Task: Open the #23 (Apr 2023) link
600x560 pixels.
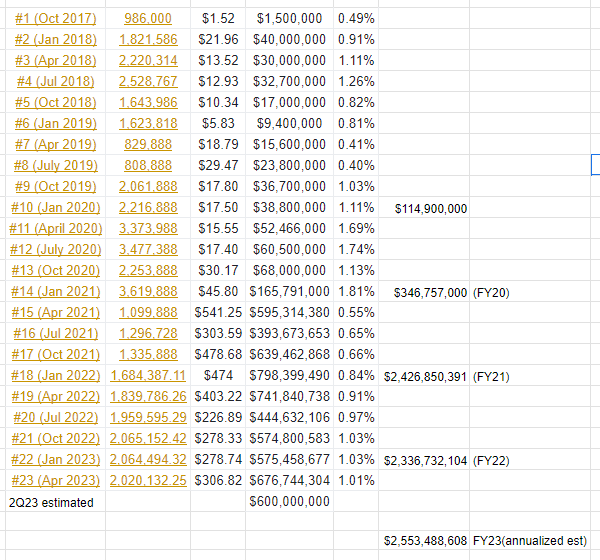Action: [x=55, y=481]
